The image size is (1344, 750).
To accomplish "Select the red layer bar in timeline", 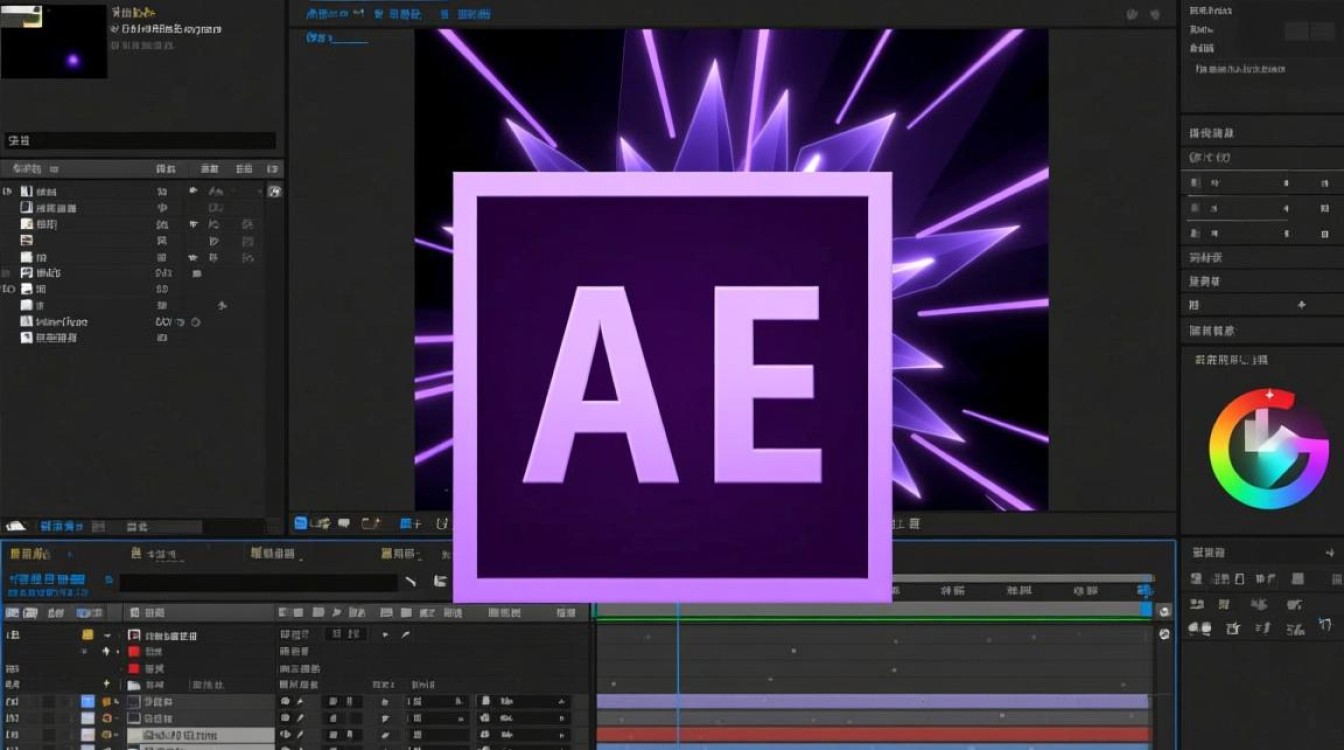I will coord(872,734).
